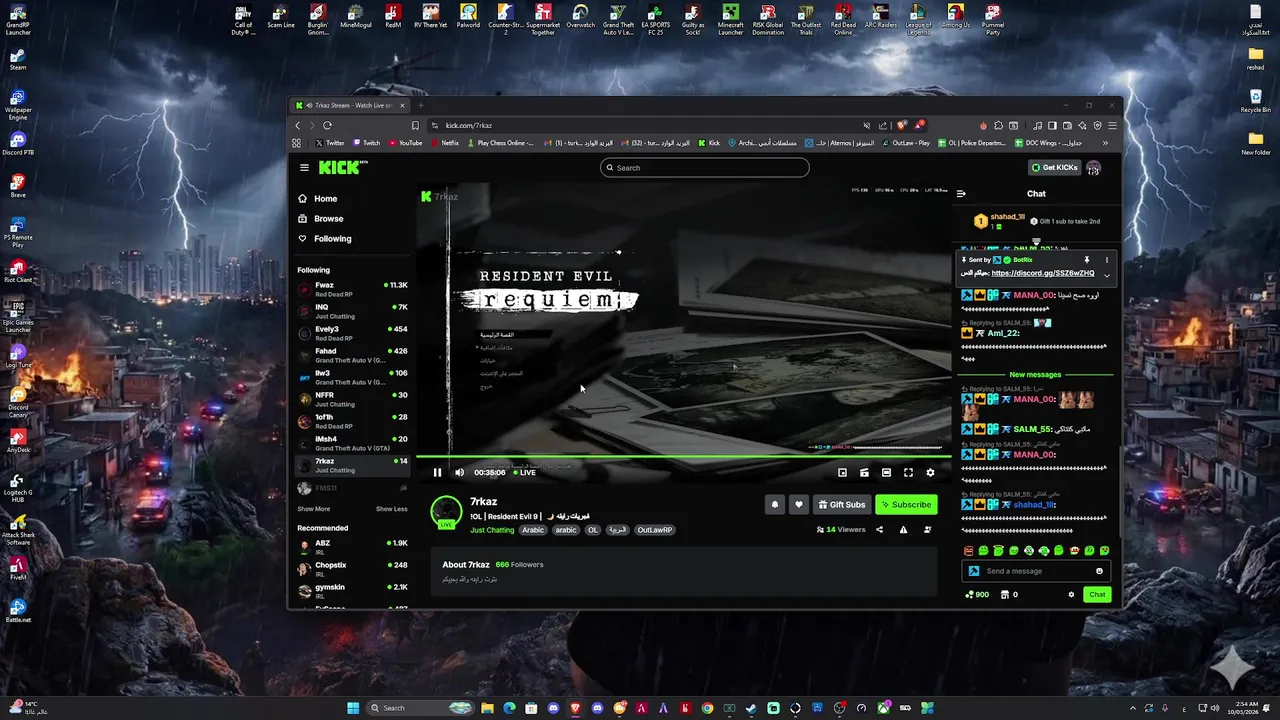This screenshot has width=1280, height=720.
Task: Click the New messages divider
Action: click(1035, 375)
